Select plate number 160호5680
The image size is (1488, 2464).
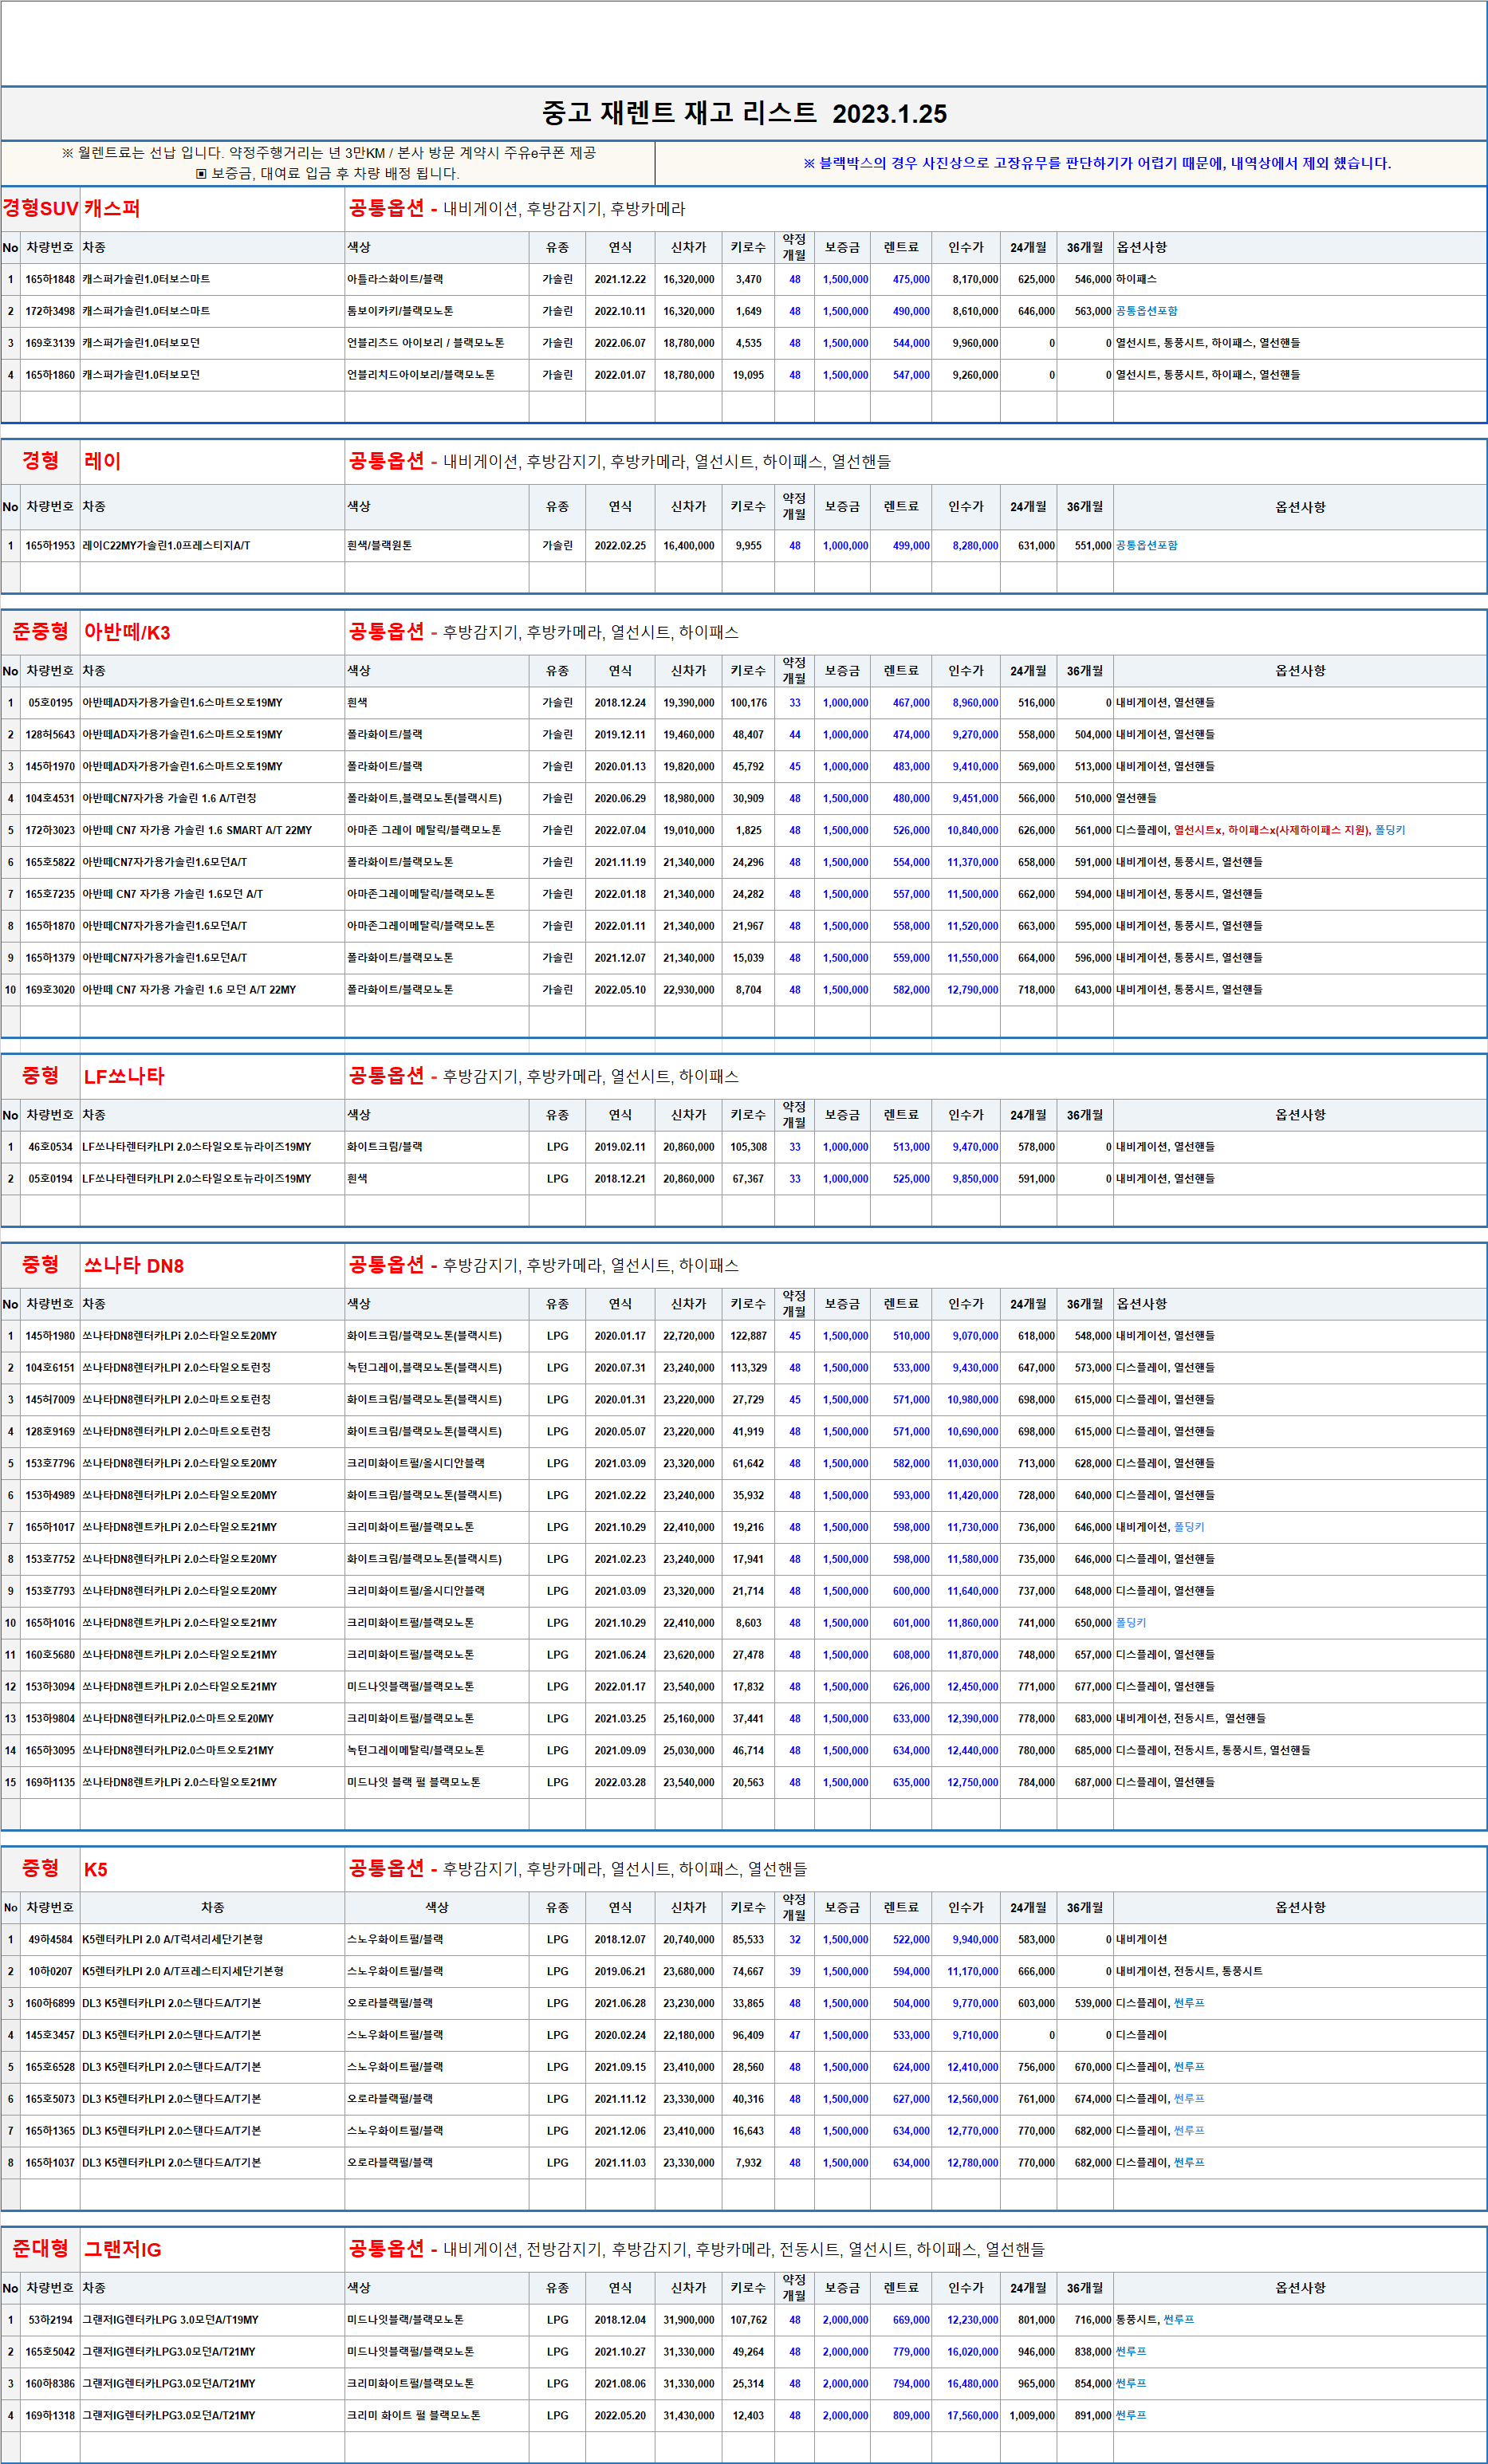[50, 1655]
